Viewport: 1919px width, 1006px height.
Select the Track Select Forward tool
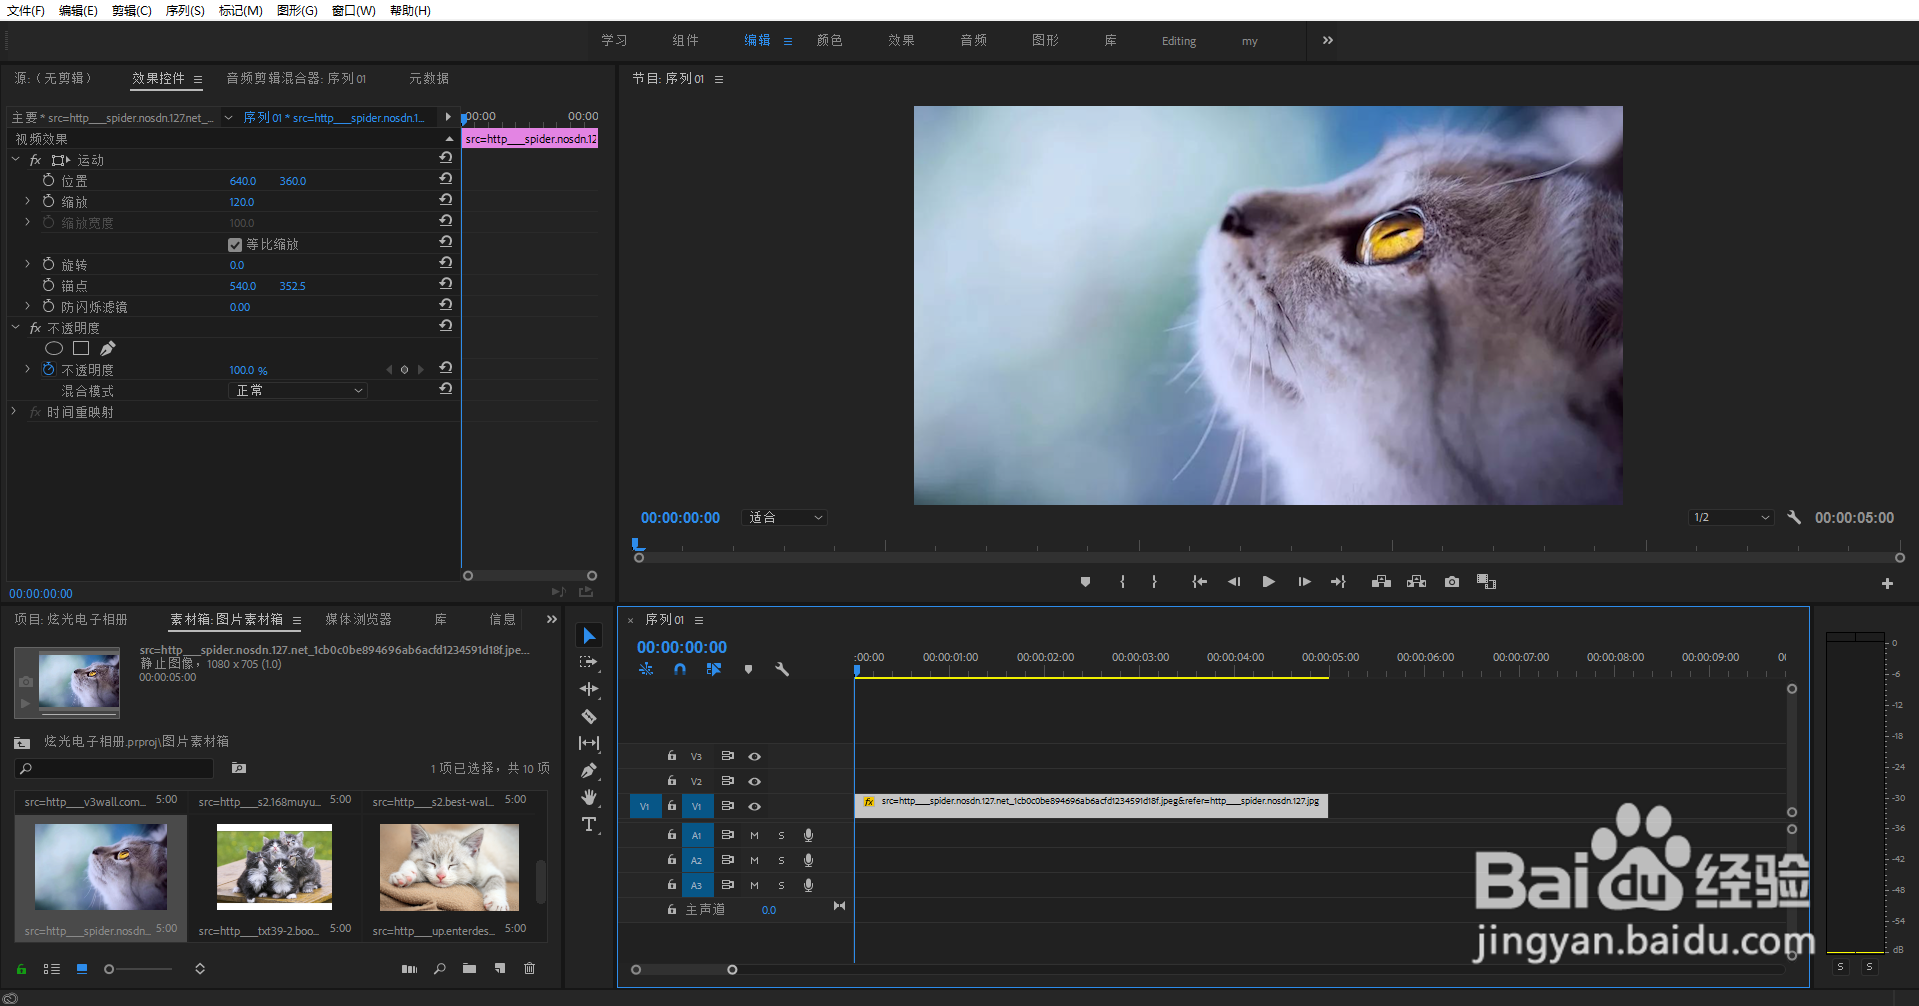click(x=589, y=662)
